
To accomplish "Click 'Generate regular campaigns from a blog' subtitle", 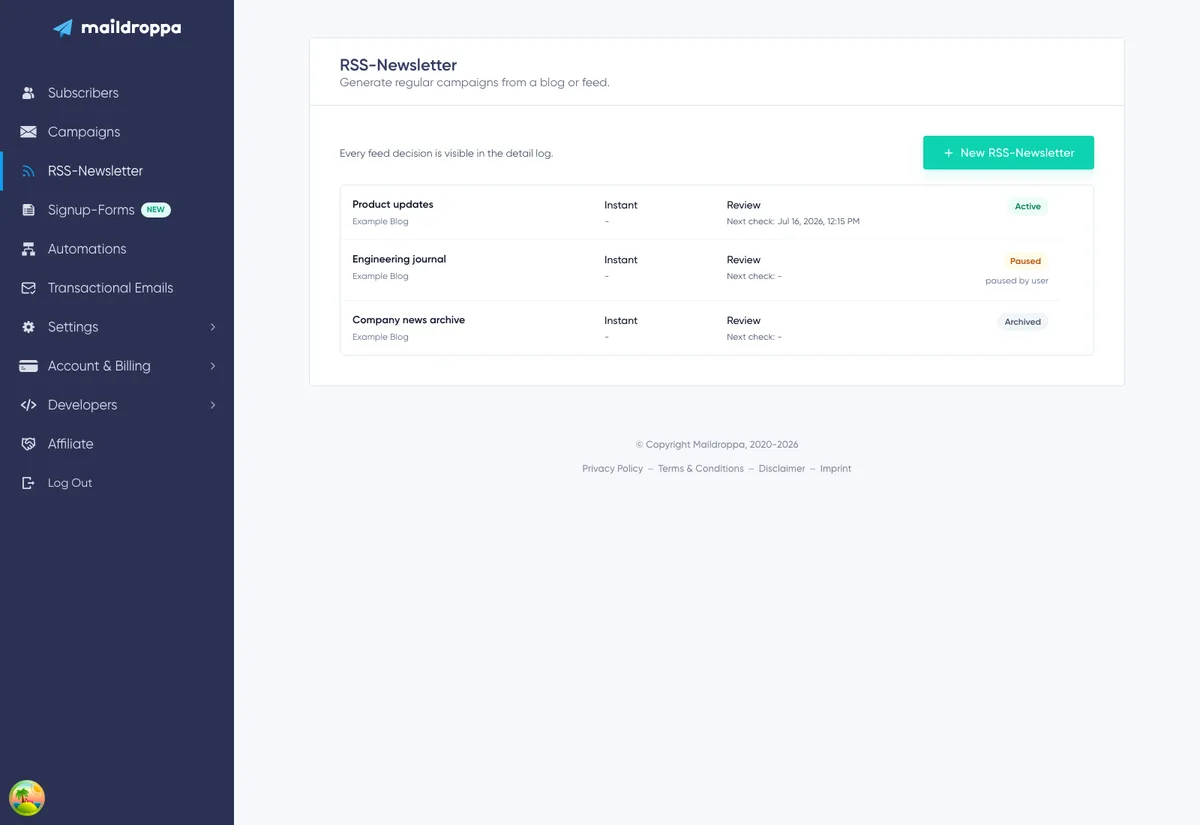I will point(475,83).
